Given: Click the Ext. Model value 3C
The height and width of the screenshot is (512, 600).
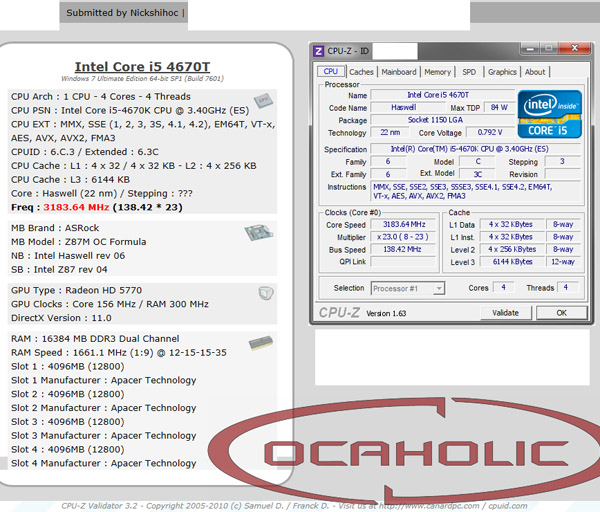Looking at the screenshot, I should 477,174.
